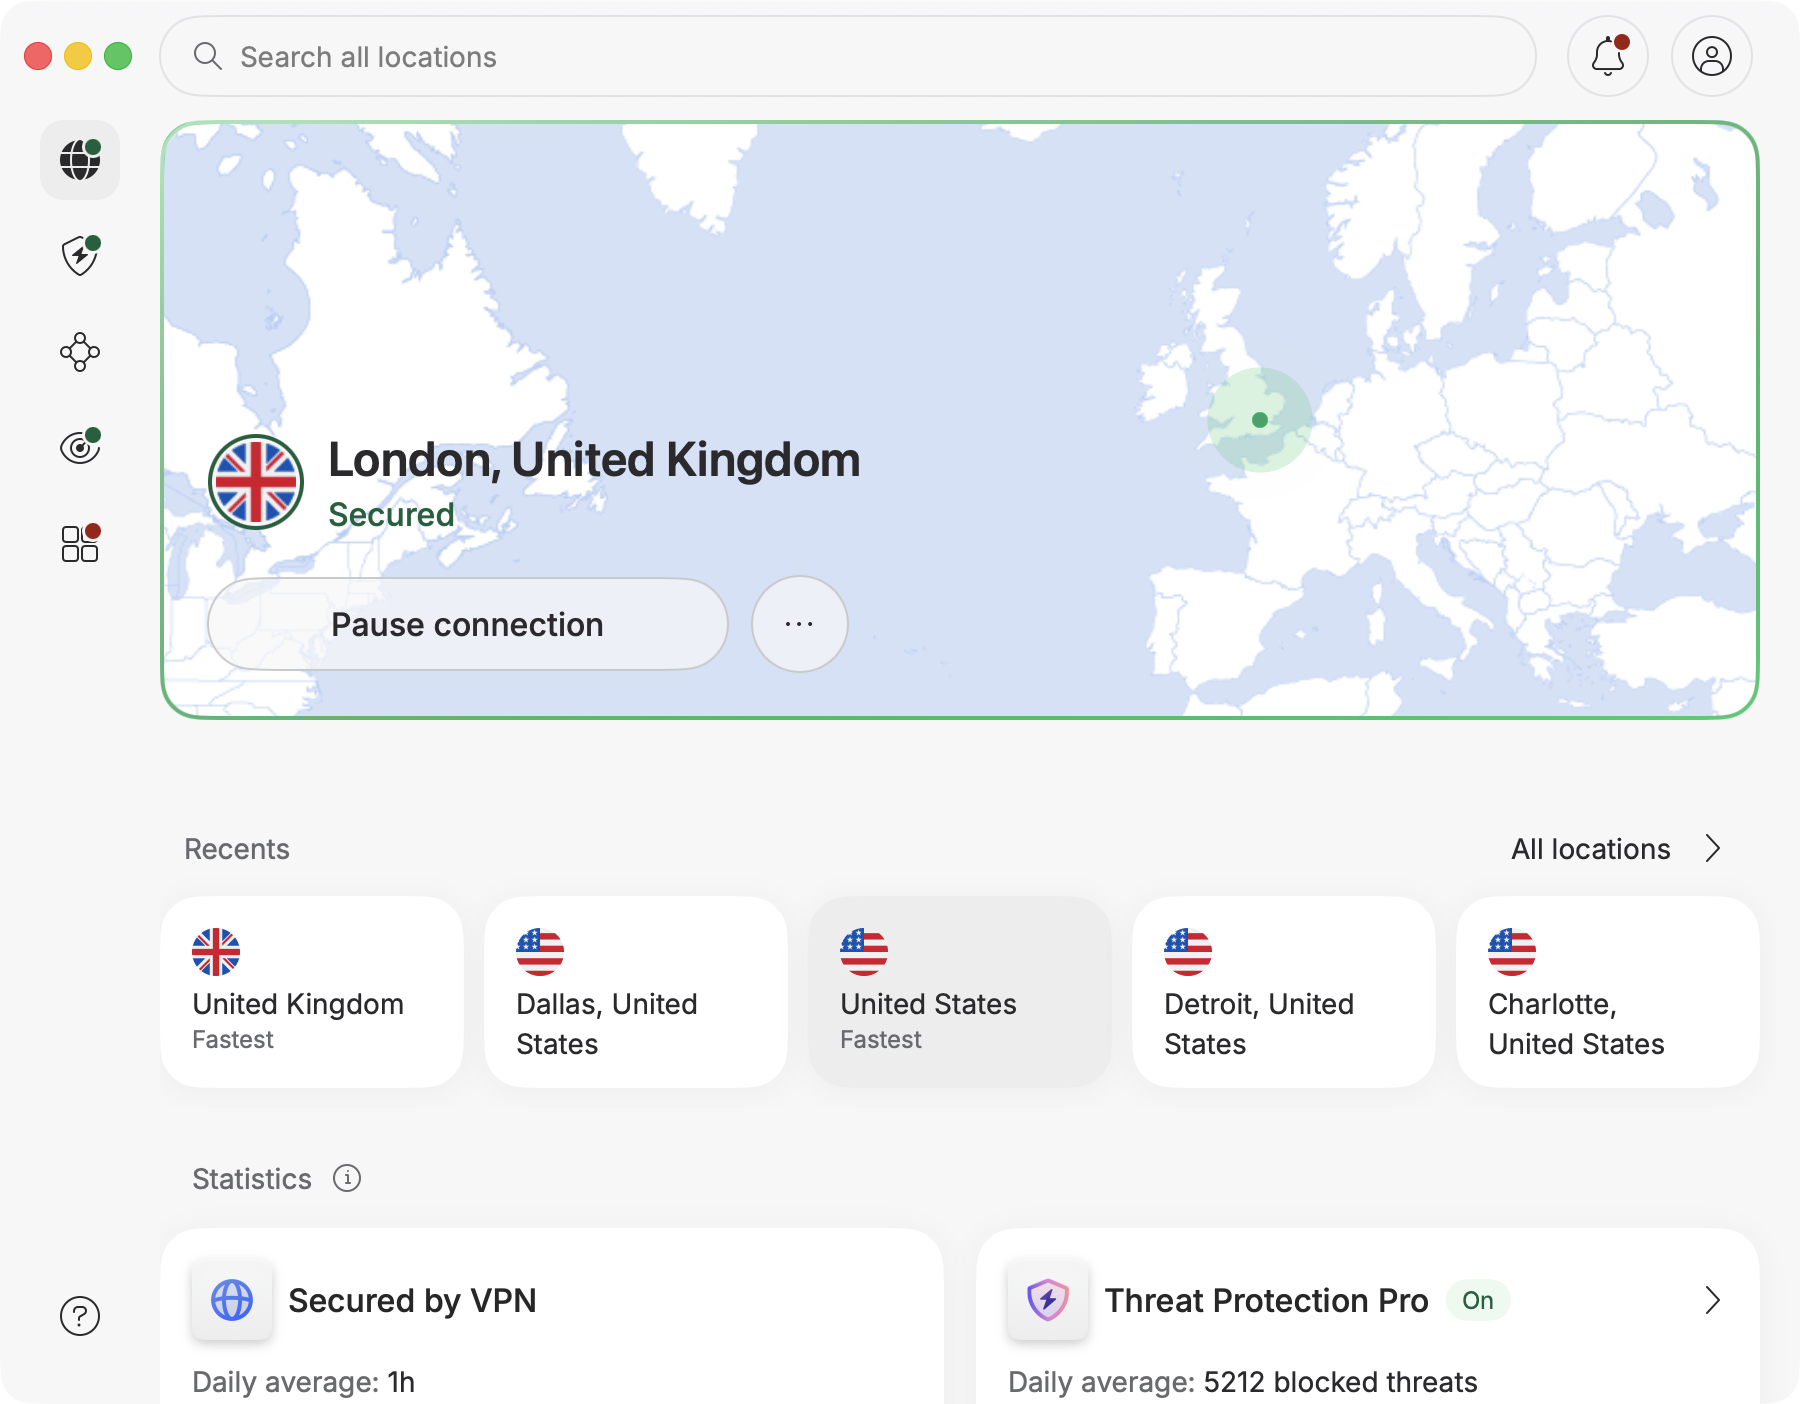This screenshot has height=1404, width=1800.
Task: Open the extras grid icon in sidebar
Action: [80, 543]
